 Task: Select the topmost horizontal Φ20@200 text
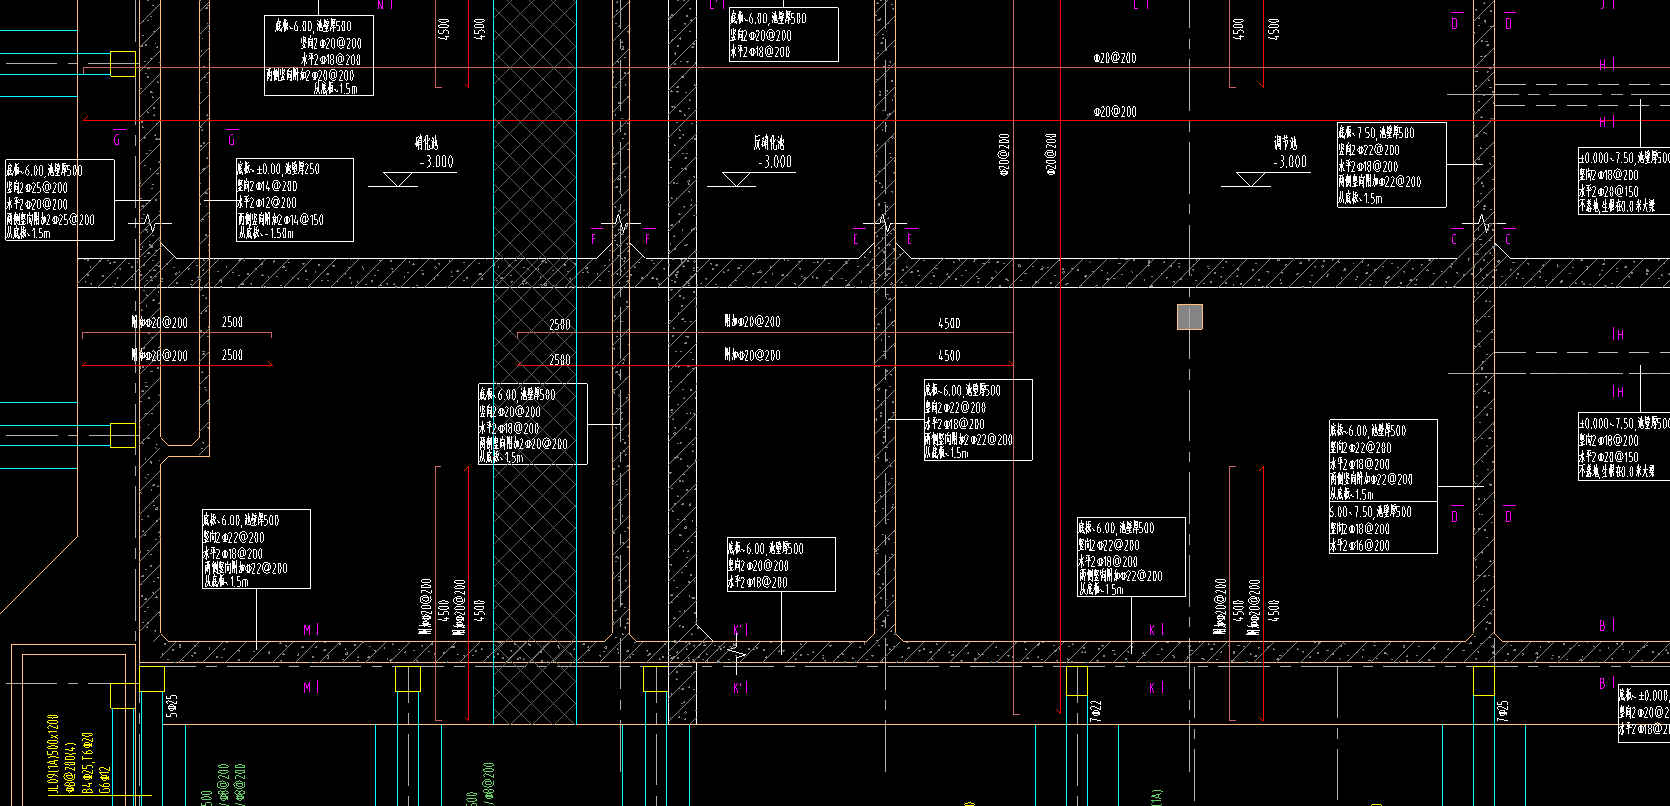[1114, 58]
